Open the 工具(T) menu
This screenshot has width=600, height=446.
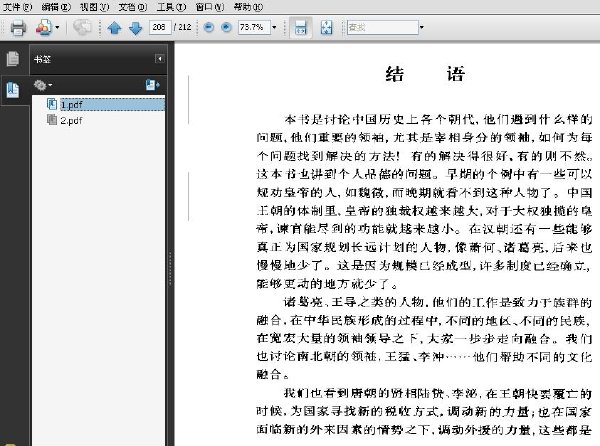(171, 7)
